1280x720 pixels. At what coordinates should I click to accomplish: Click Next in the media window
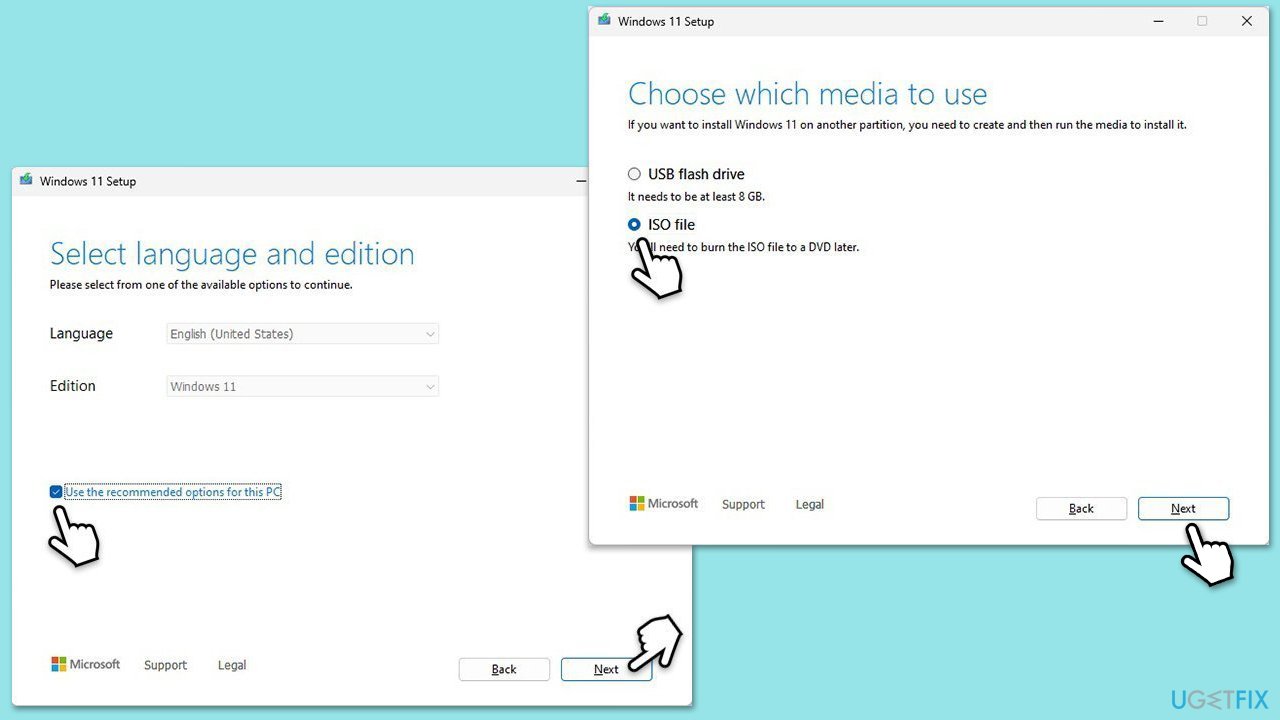(1183, 509)
